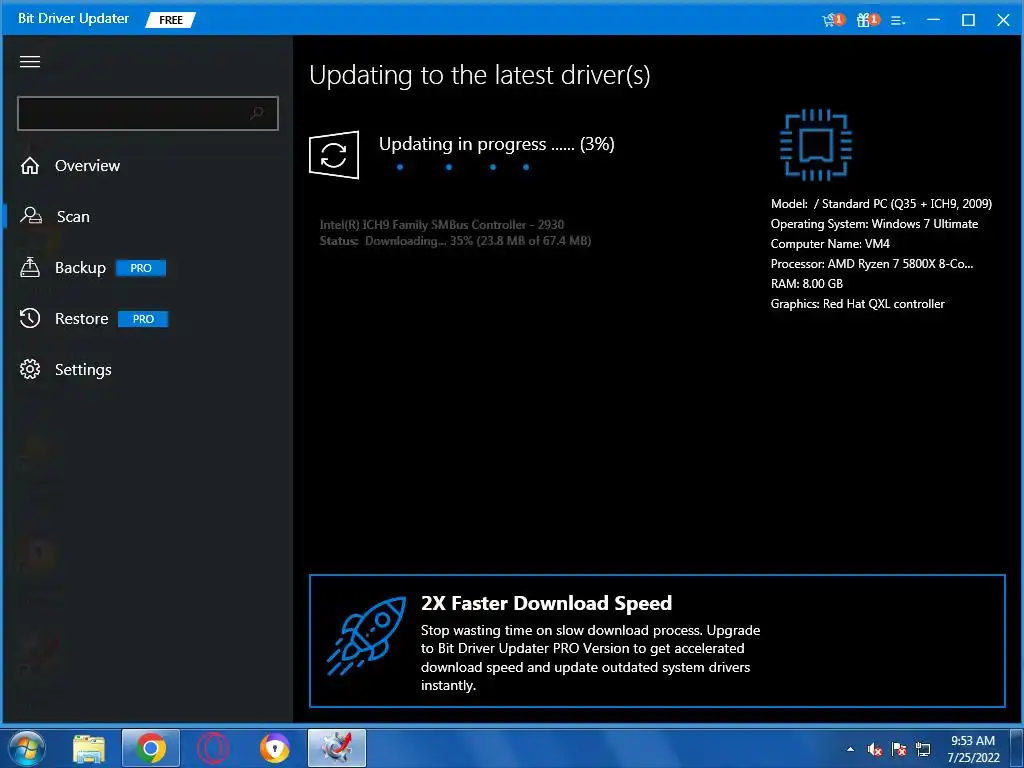
Task: Click the Settings gear icon
Action: (x=30, y=369)
